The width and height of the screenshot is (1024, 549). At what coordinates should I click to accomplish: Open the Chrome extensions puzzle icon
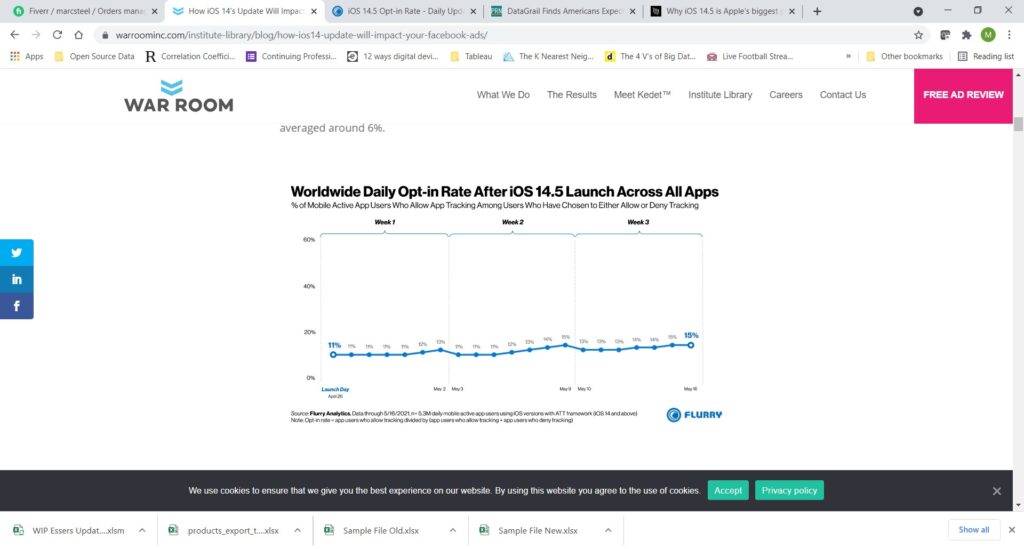click(966, 34)
